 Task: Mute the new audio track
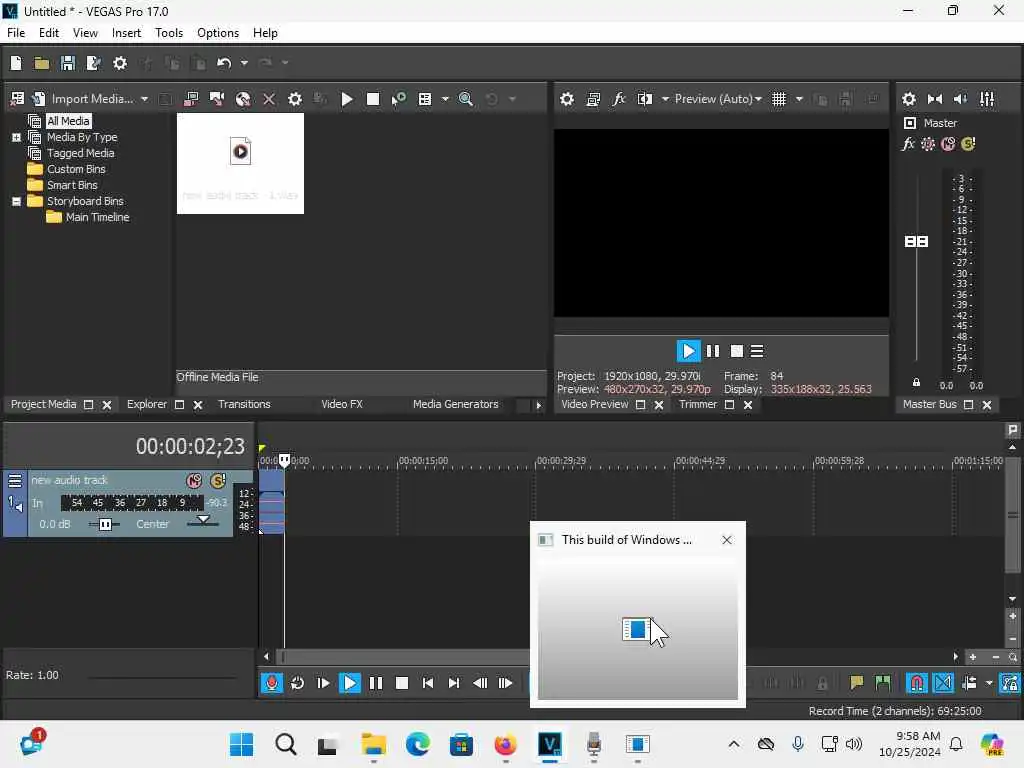point(194,481)
